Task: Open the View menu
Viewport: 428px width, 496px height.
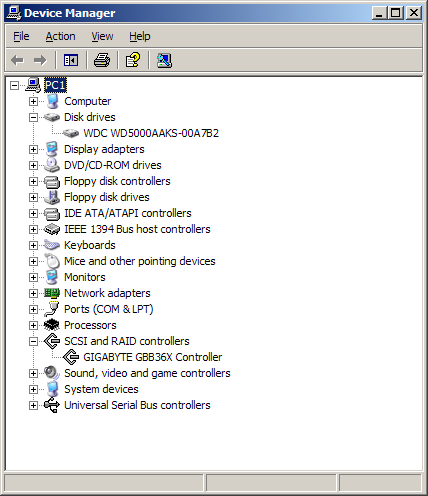Action: pos(102,36)
